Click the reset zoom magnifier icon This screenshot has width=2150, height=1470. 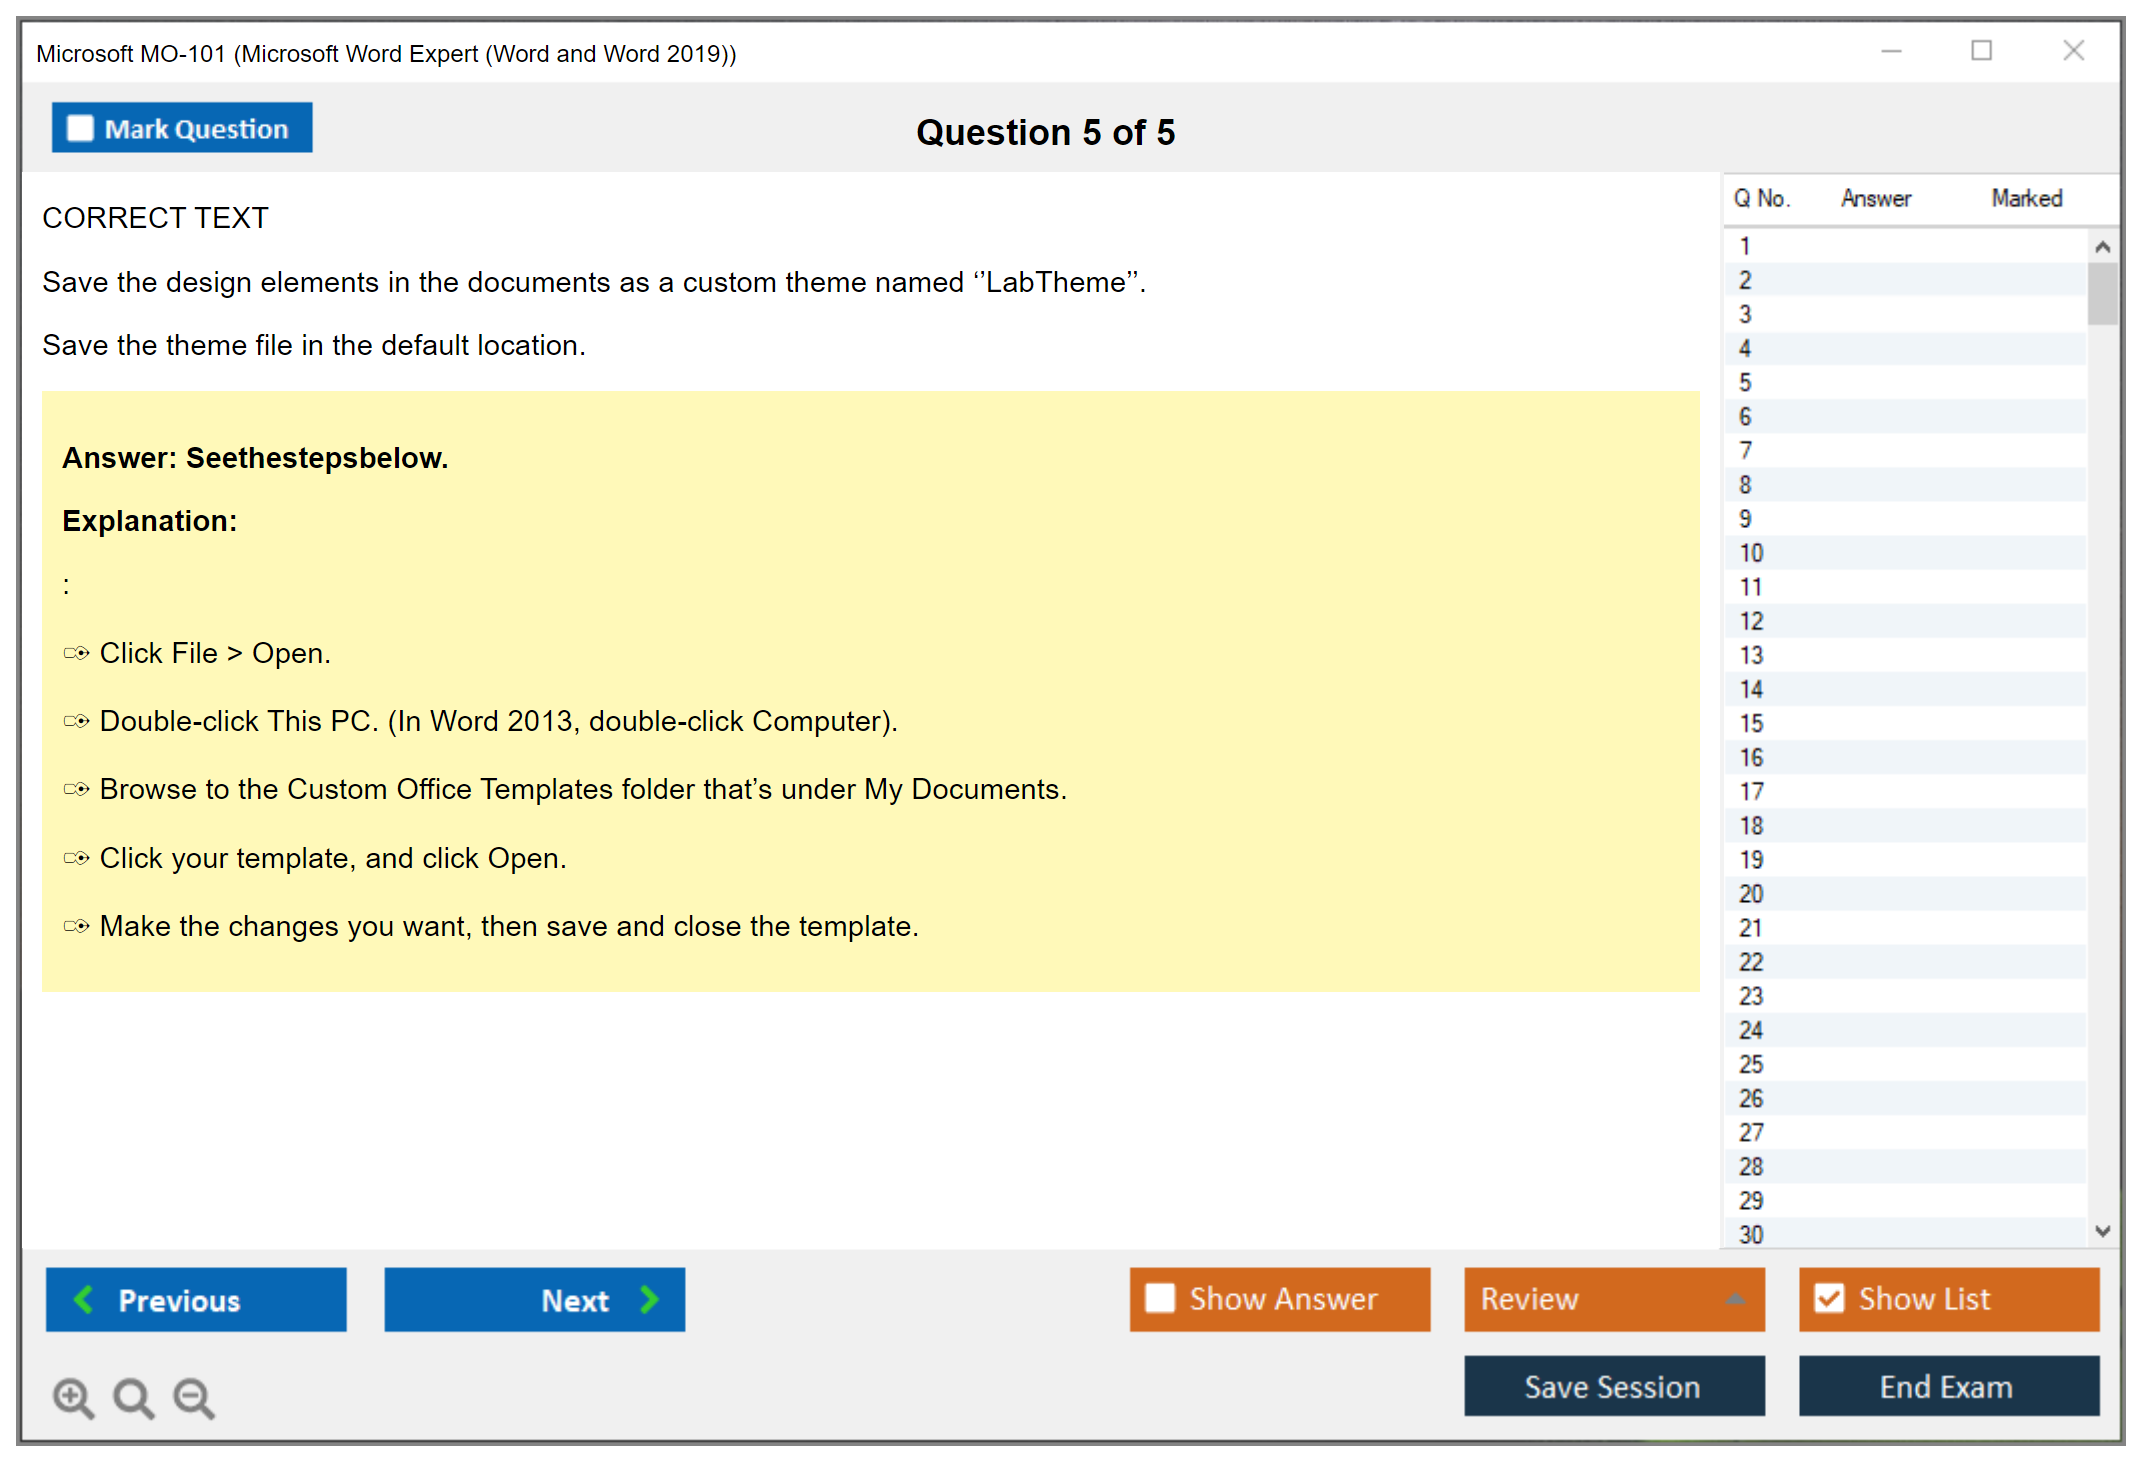pos(132,1397)
